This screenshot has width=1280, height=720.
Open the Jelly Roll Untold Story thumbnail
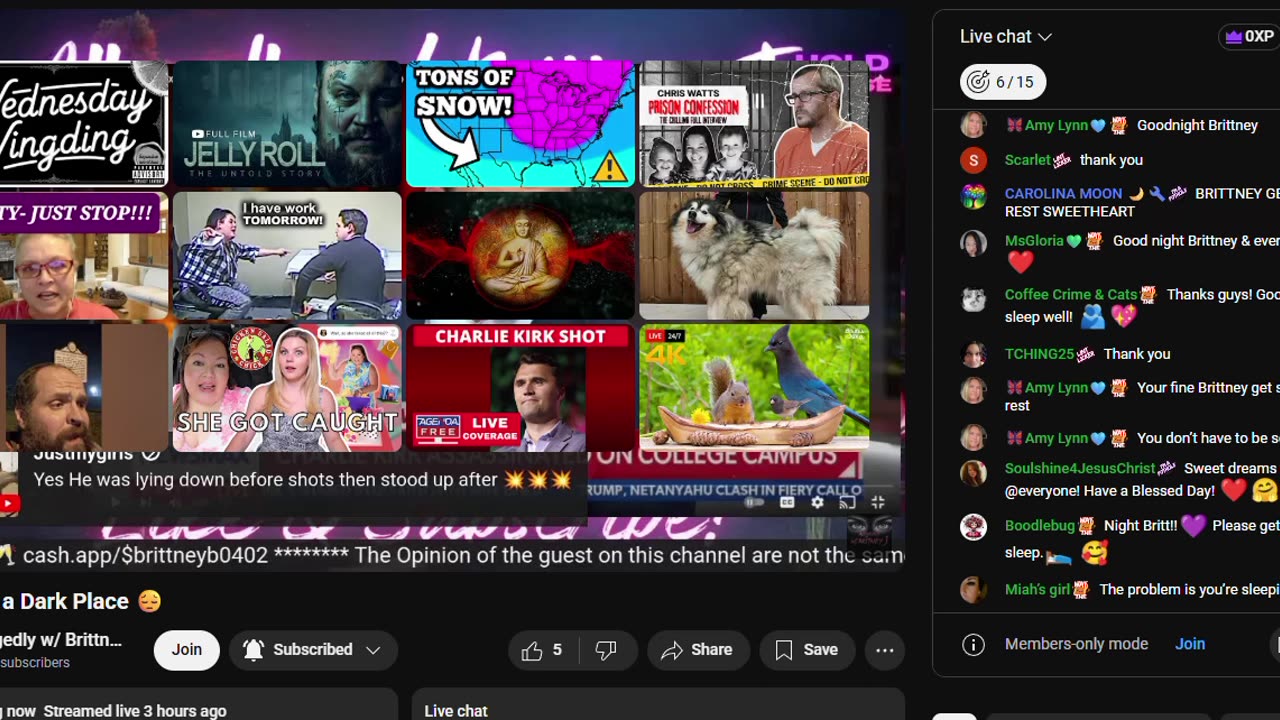[287, 124]
